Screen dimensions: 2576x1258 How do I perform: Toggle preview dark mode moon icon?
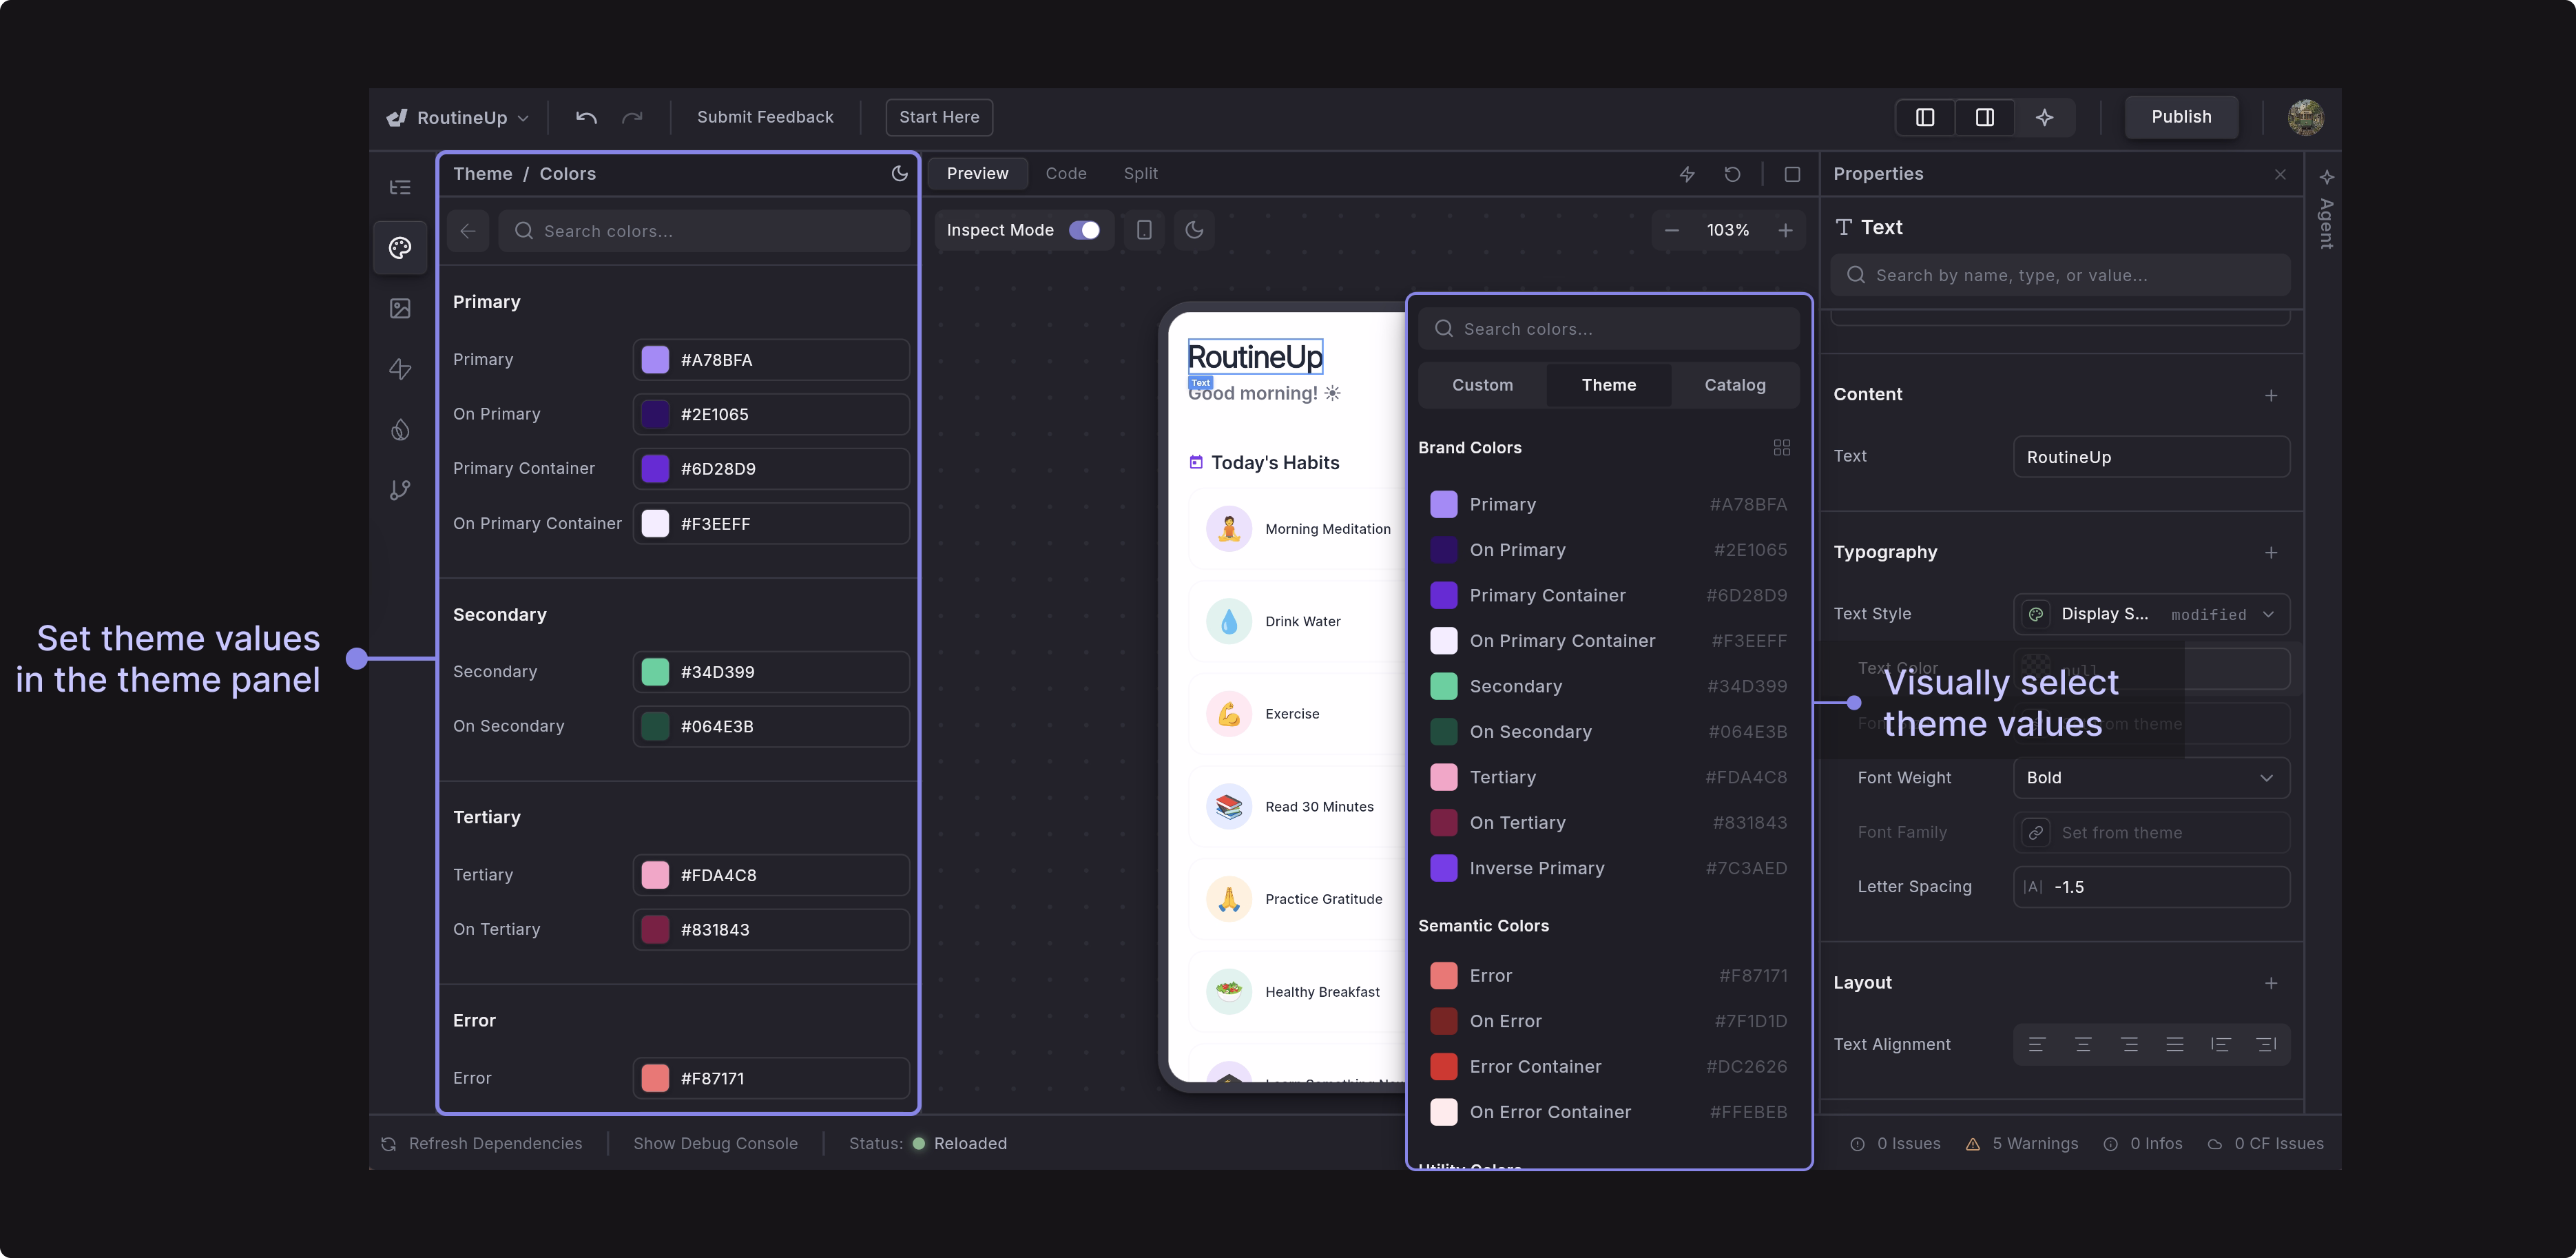(x=1194, y=230)
